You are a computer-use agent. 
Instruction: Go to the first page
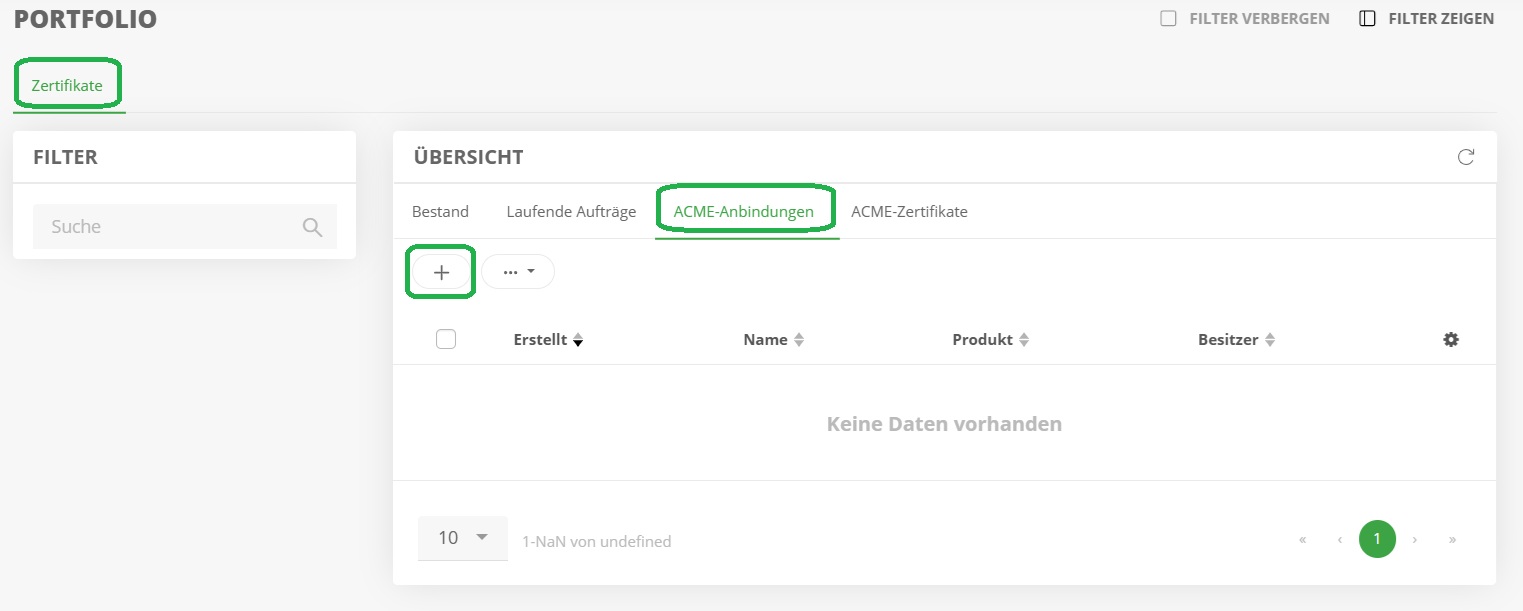pyautogui.click(x=1302, y=540)
